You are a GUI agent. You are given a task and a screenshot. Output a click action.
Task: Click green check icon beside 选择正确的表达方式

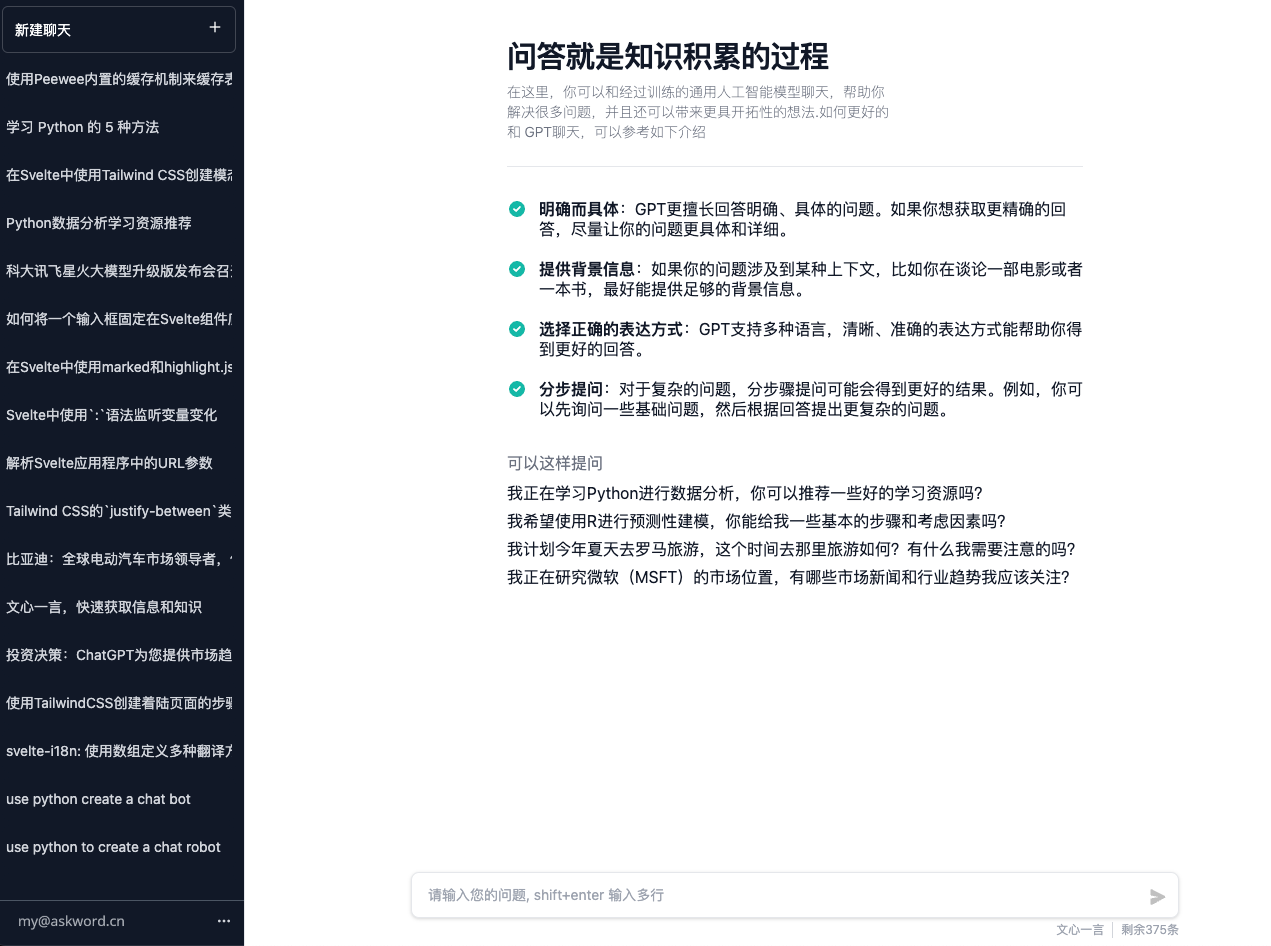[x=517, y=329]
